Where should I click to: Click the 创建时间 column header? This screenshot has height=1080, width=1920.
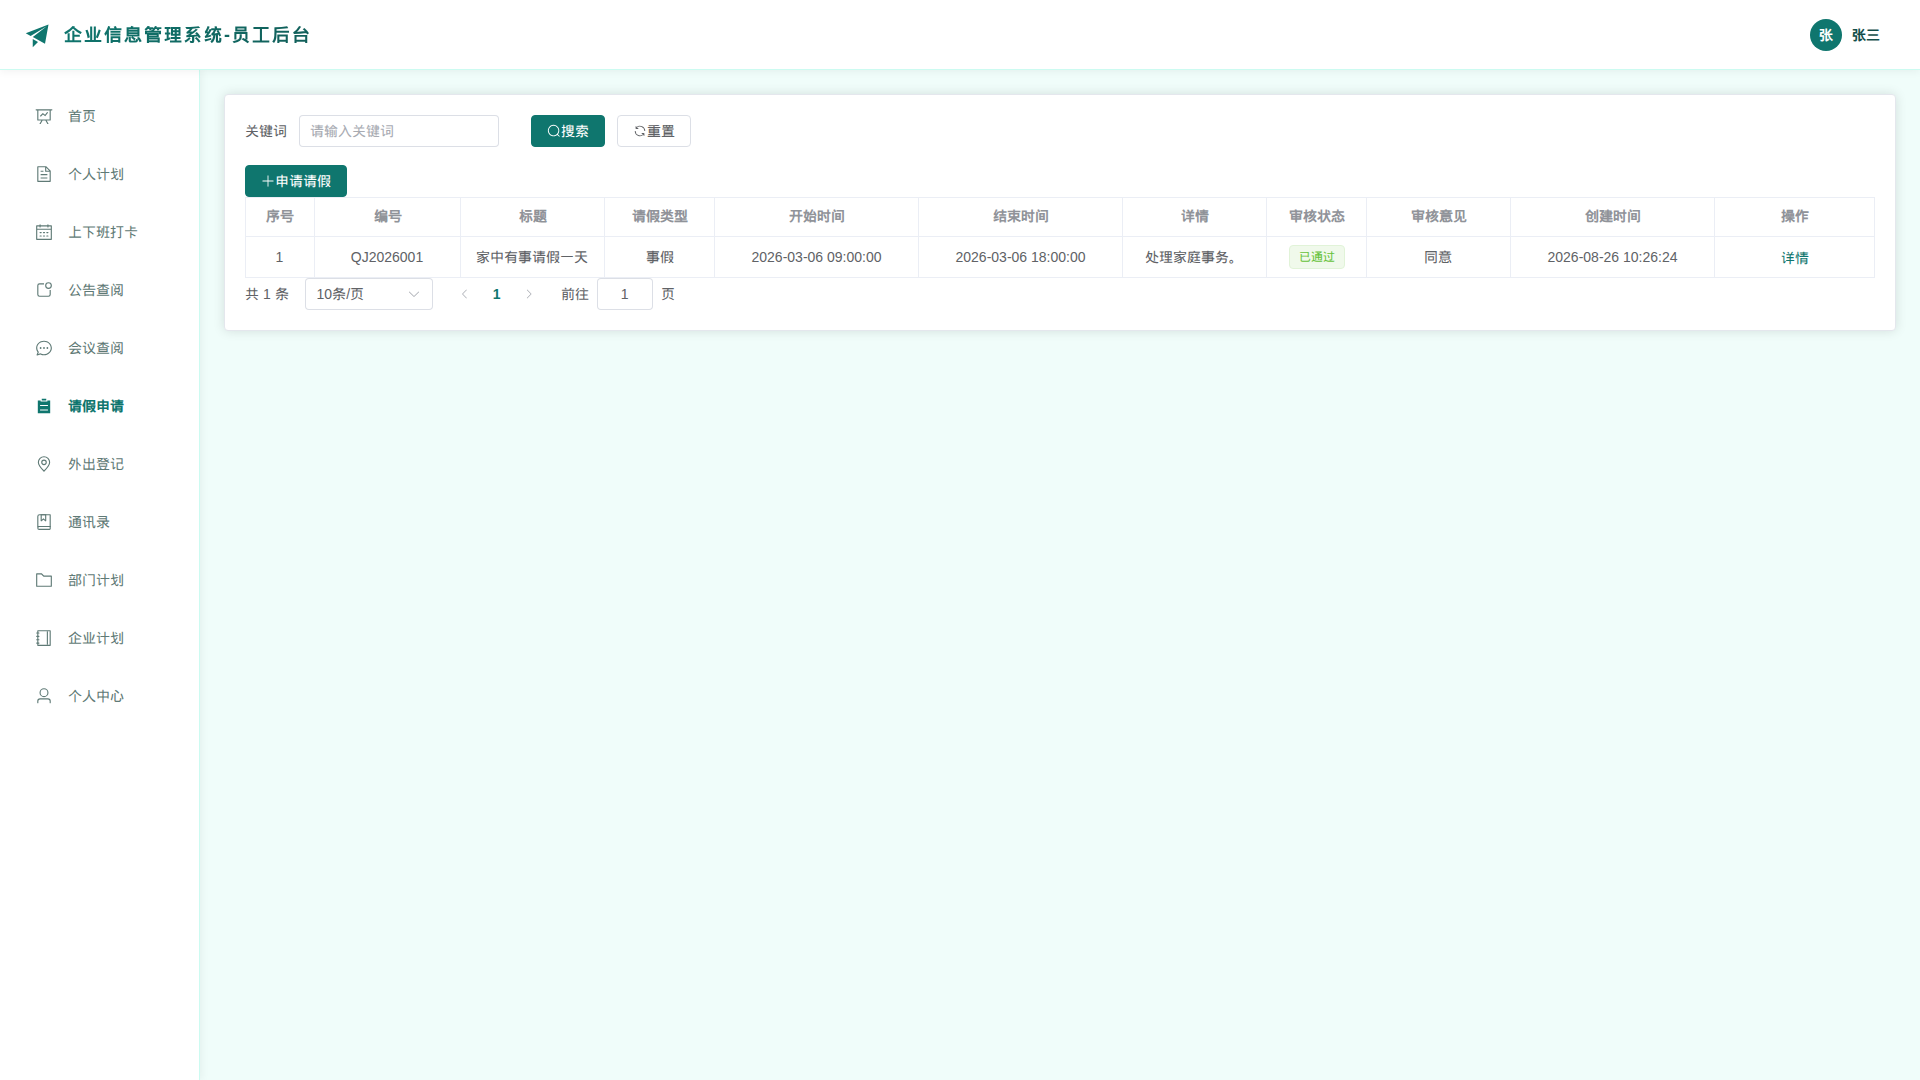coord(1613,216)
